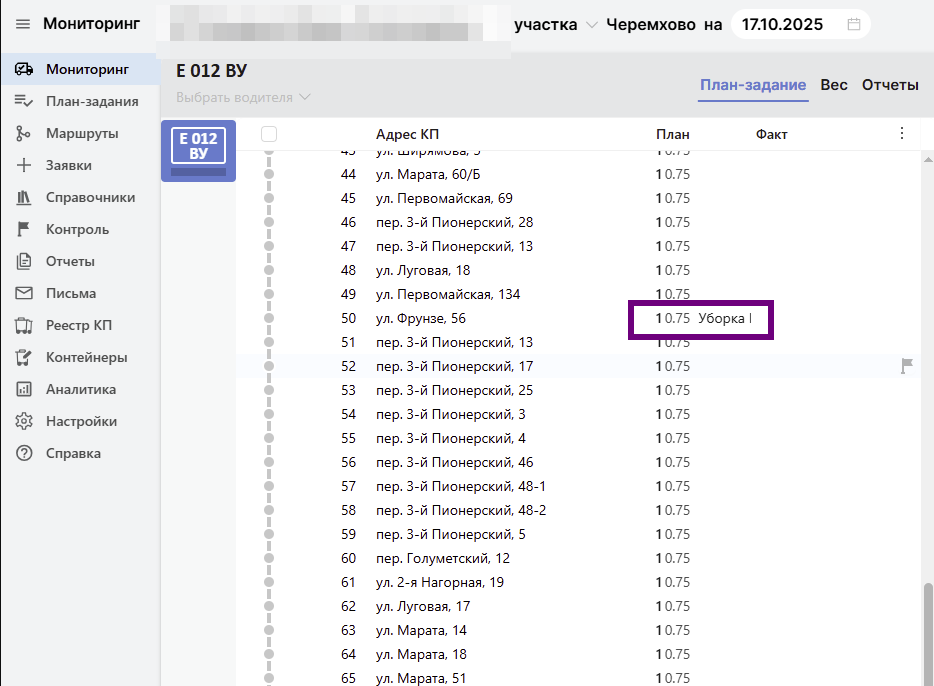Go to Маршруты section icon
The image size is (934, 686).
25,133
